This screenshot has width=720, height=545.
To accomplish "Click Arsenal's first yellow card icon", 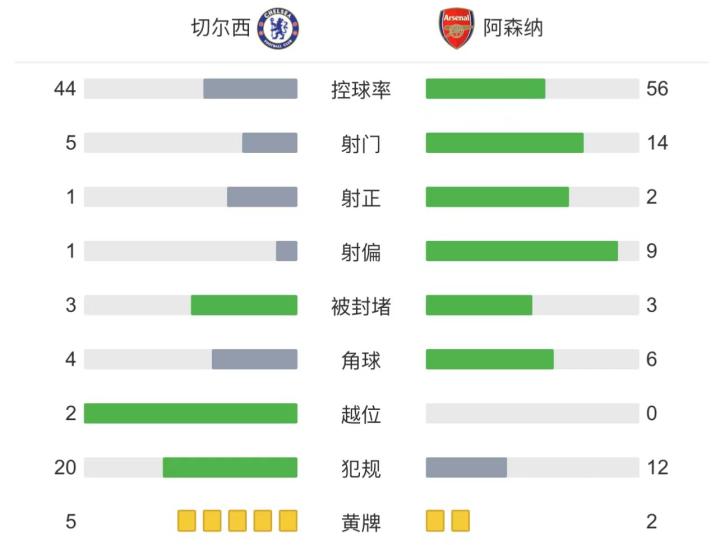I will click(435, 521).
